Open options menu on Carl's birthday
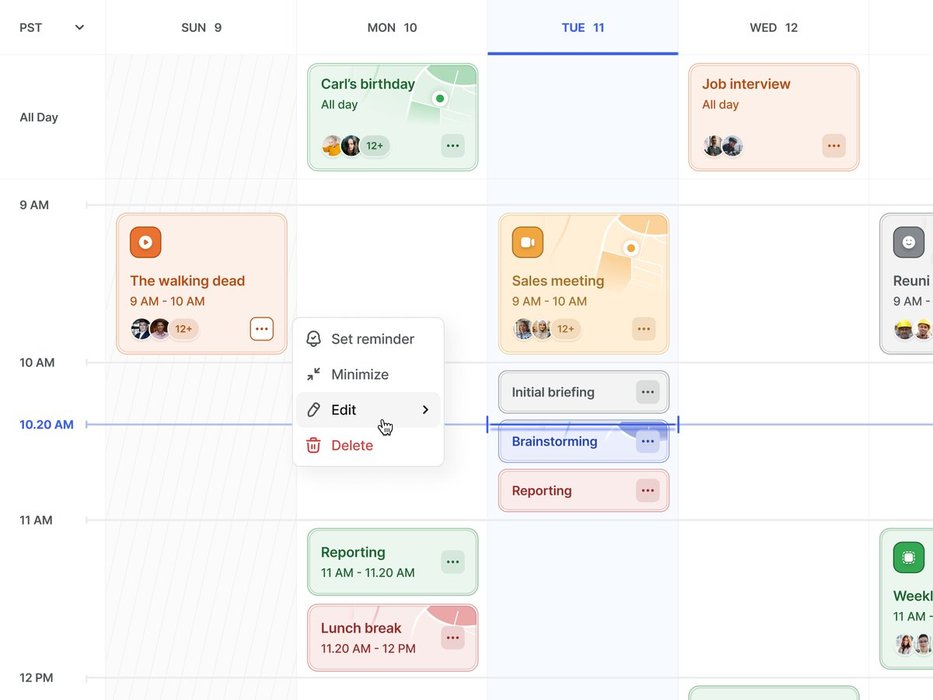 coord(453,145)
